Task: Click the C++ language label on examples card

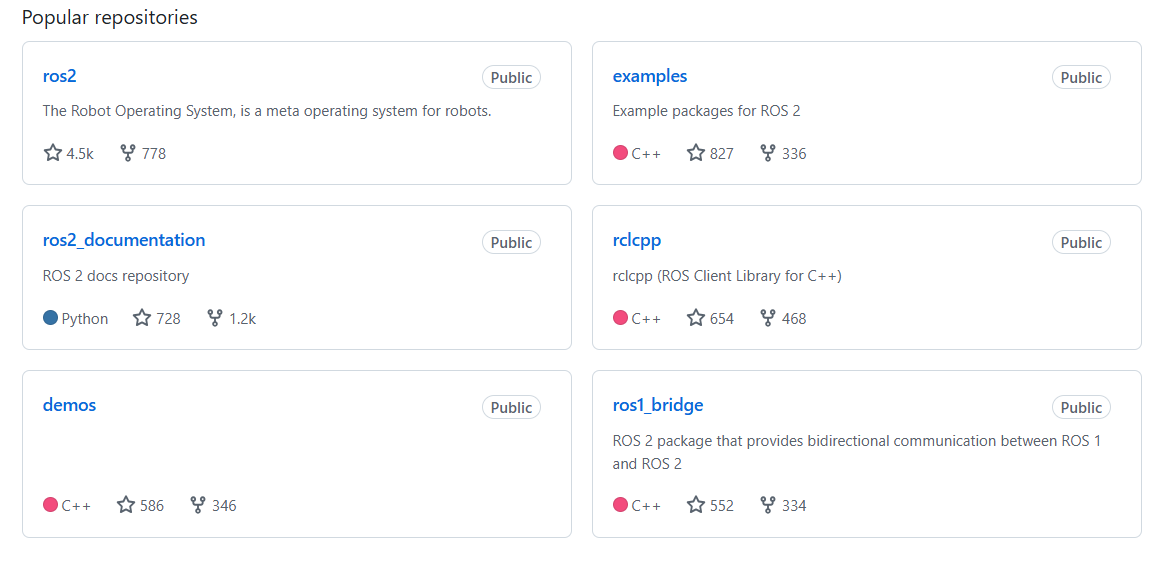Action: (646, 154)
